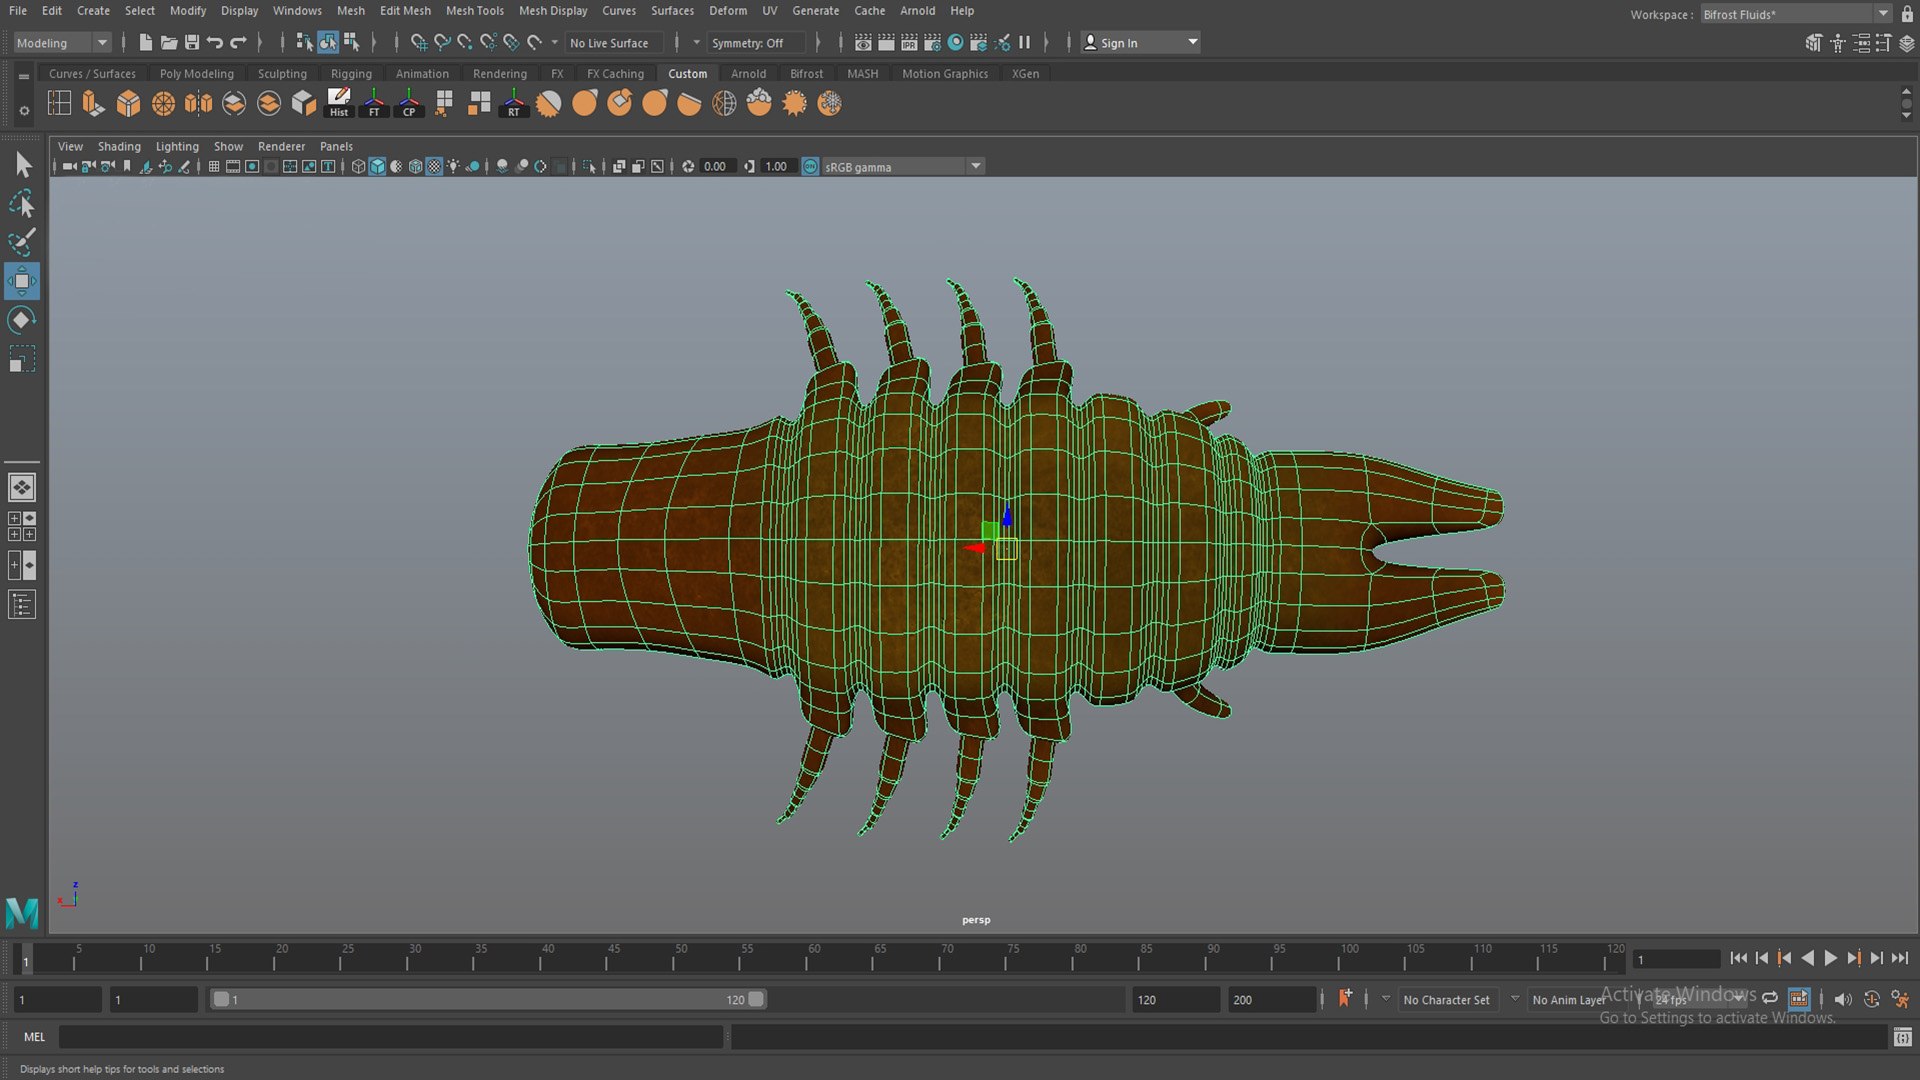Image resolution: width=1920 pixels, height=1080 pixels.
Task: Click the range slider bar handle at 120
Action: pyautogui.click(x=756, y=999)
